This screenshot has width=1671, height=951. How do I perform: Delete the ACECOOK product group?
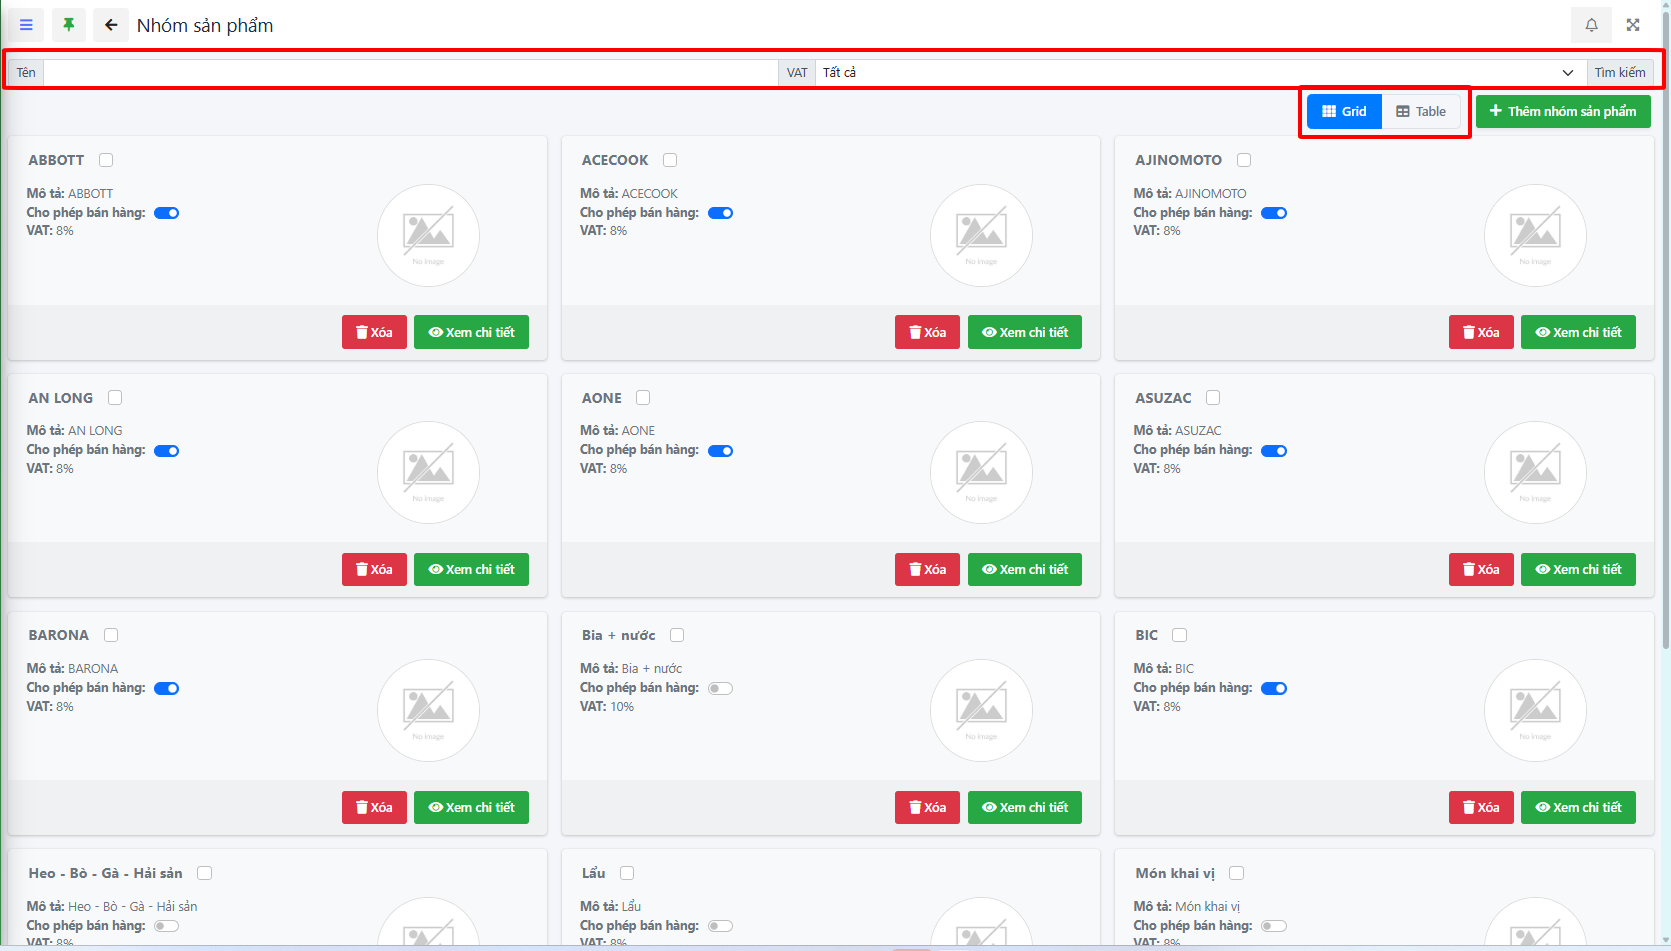(927, 332)
